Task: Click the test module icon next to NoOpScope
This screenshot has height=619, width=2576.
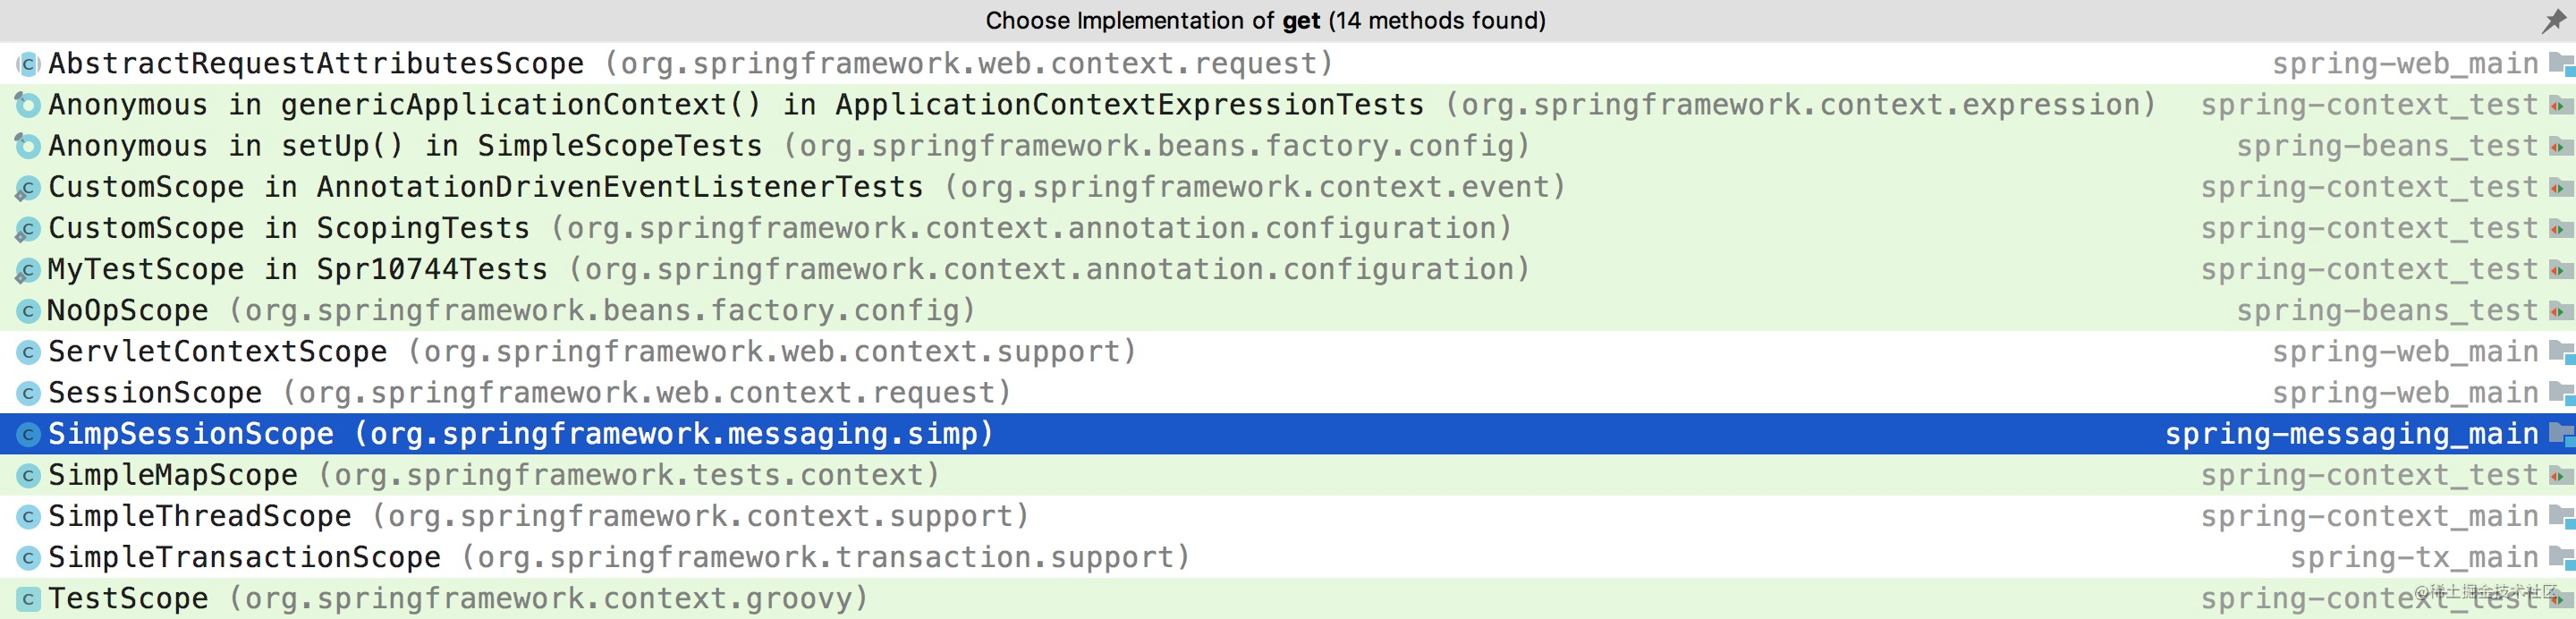Action: tap(2560, 311)
